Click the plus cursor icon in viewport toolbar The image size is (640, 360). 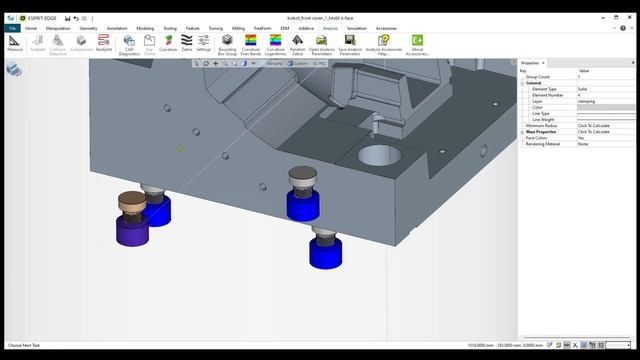(216, 63)
